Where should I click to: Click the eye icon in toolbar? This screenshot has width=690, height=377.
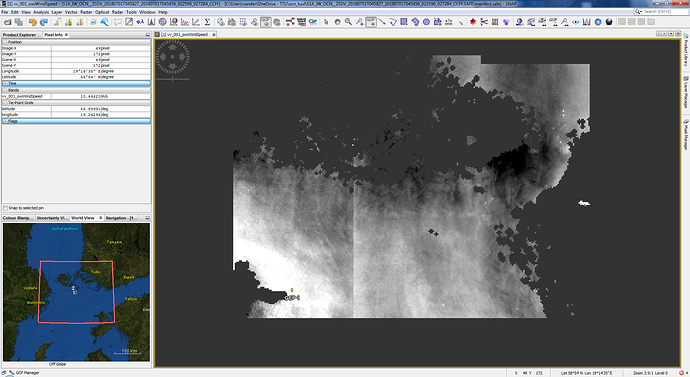point(576,22)
